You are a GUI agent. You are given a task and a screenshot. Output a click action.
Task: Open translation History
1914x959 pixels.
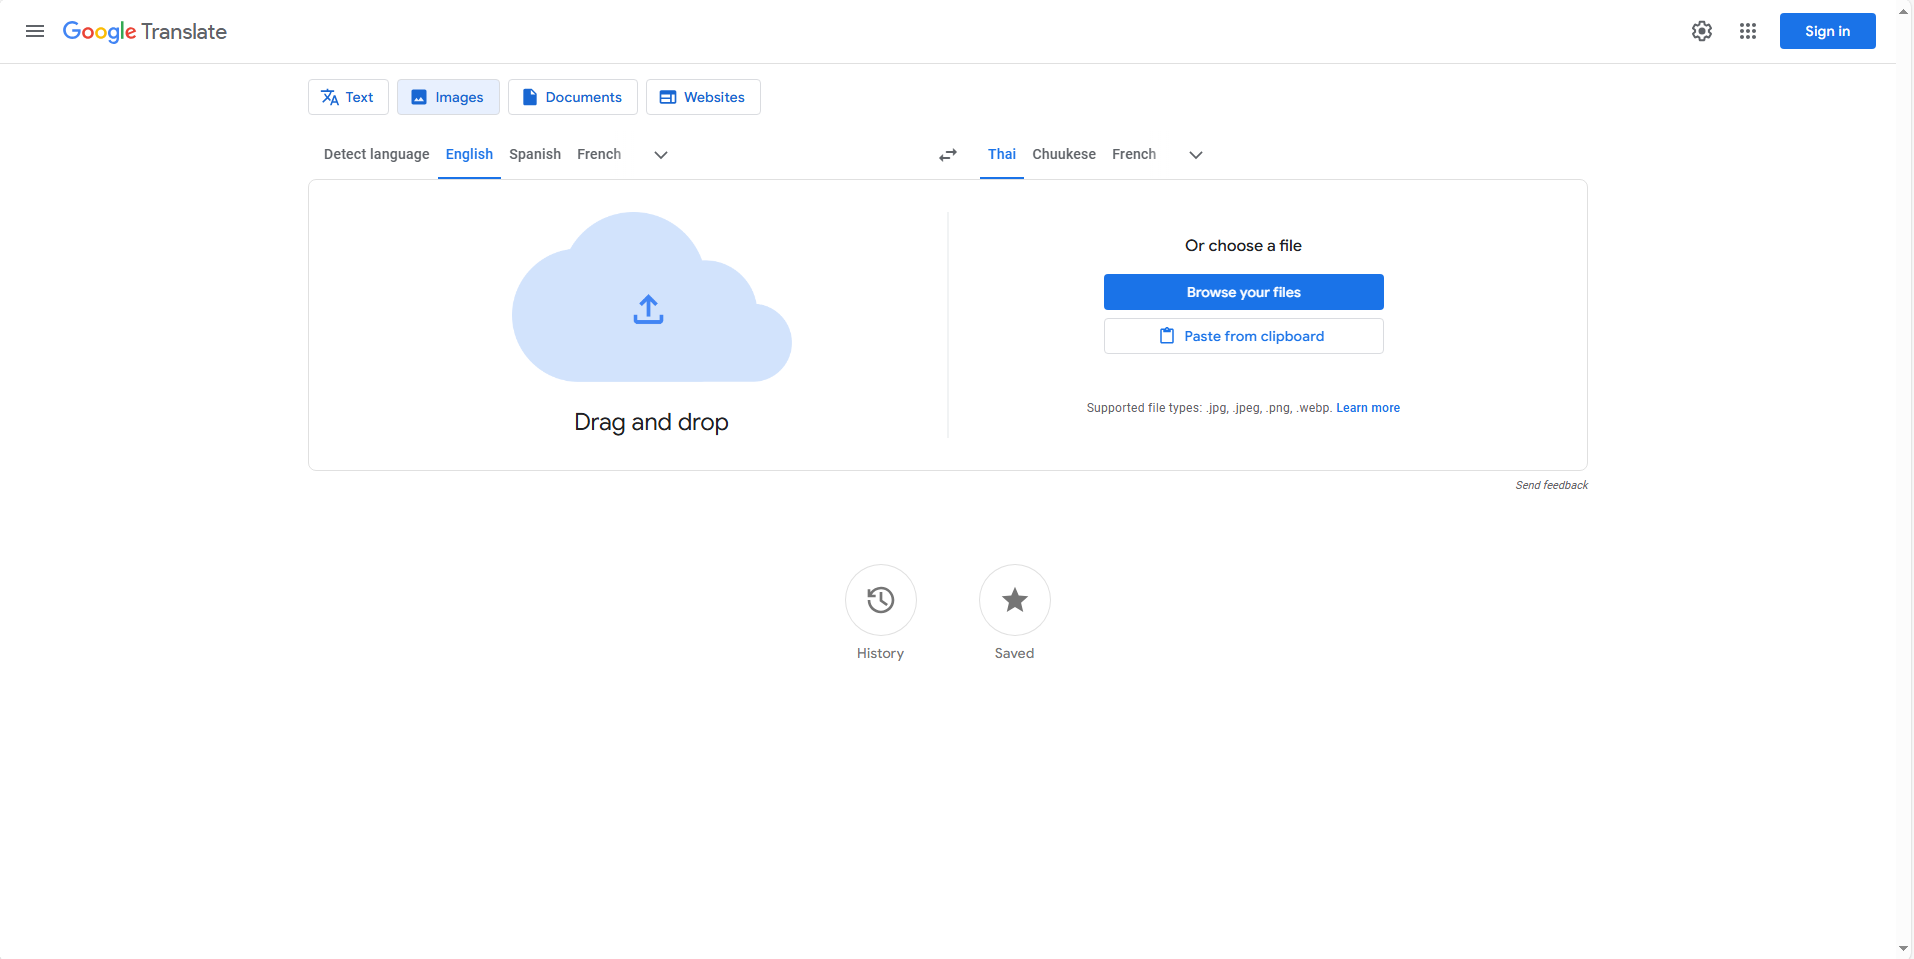(879, 600)
